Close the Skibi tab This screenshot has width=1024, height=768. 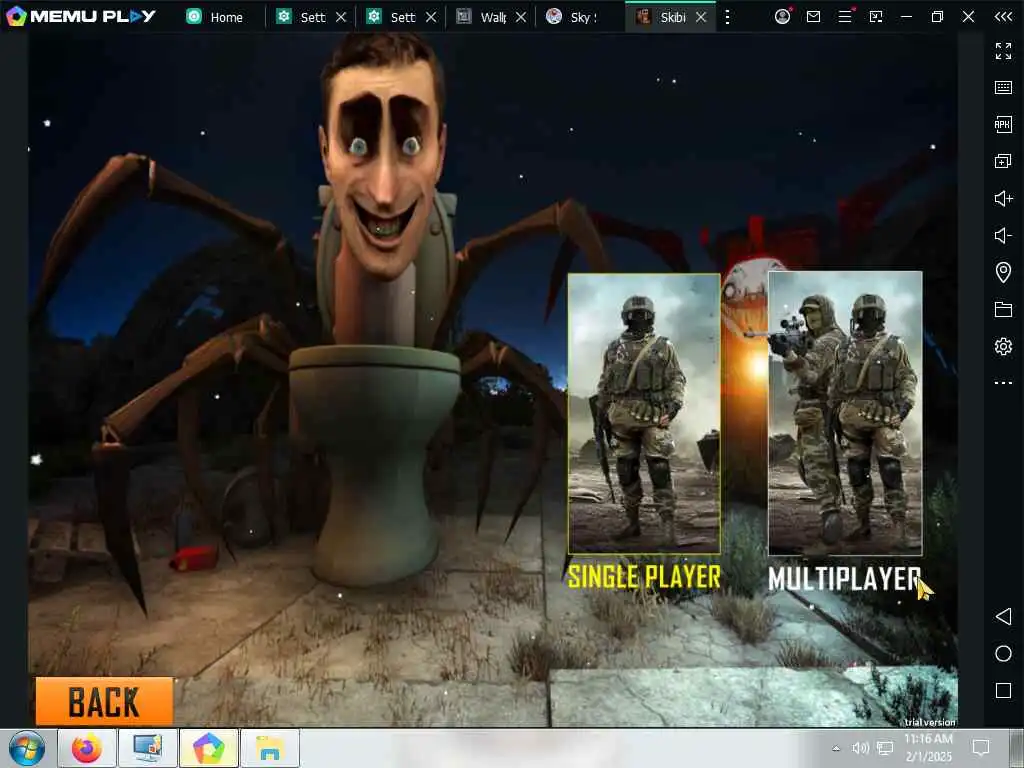pos(701,17)
